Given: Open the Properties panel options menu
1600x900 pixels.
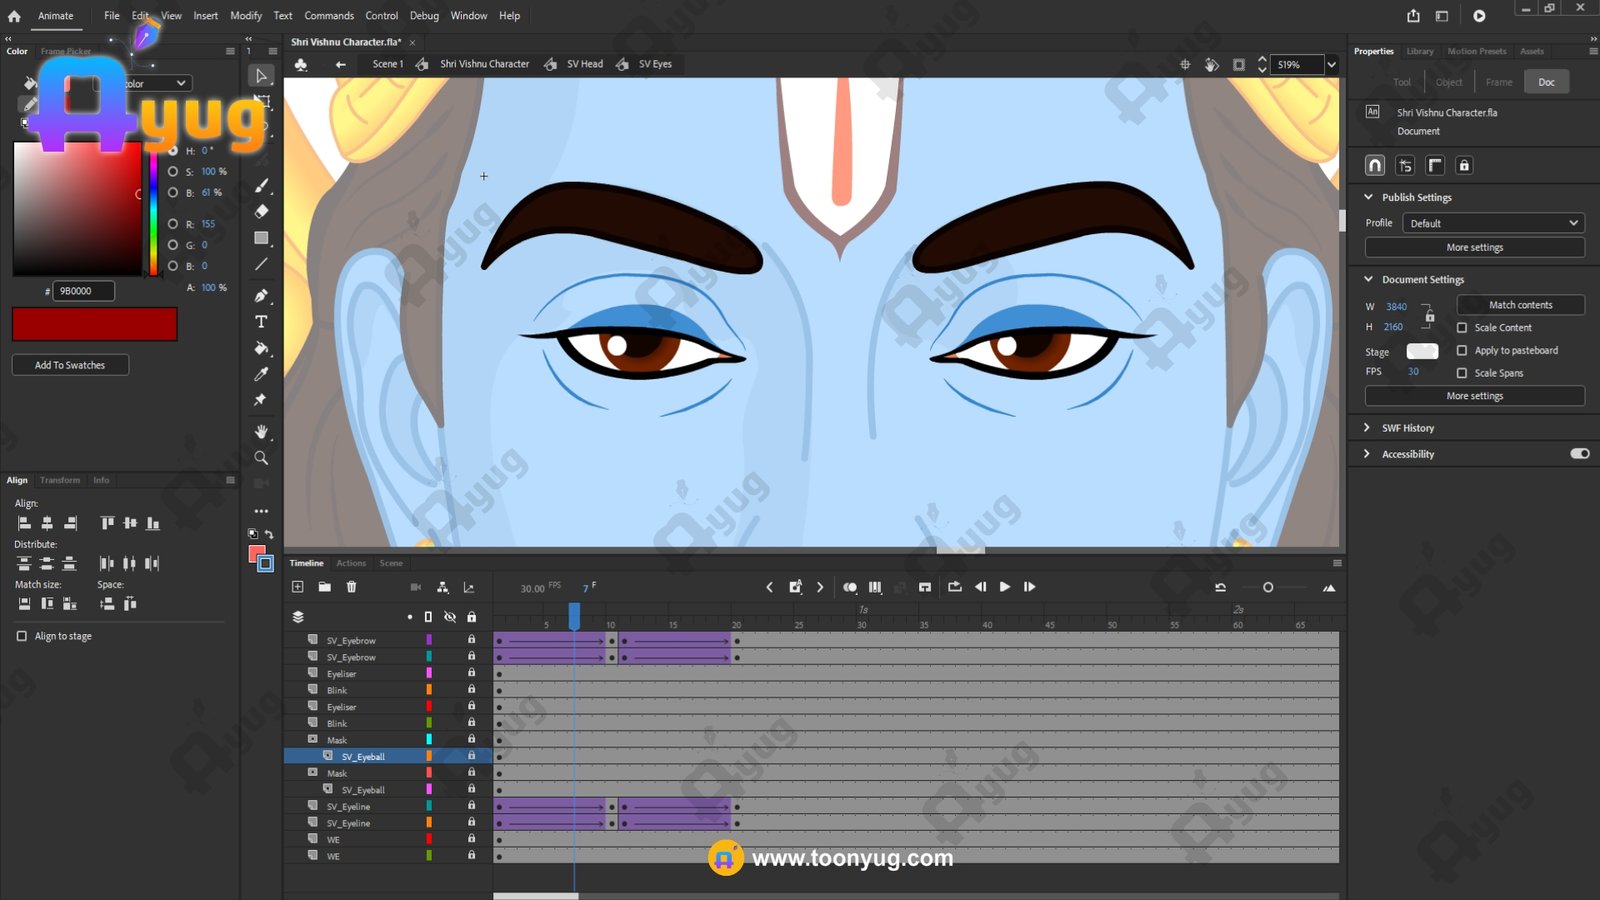Looking at the screenshot, I should (1593, 51).
